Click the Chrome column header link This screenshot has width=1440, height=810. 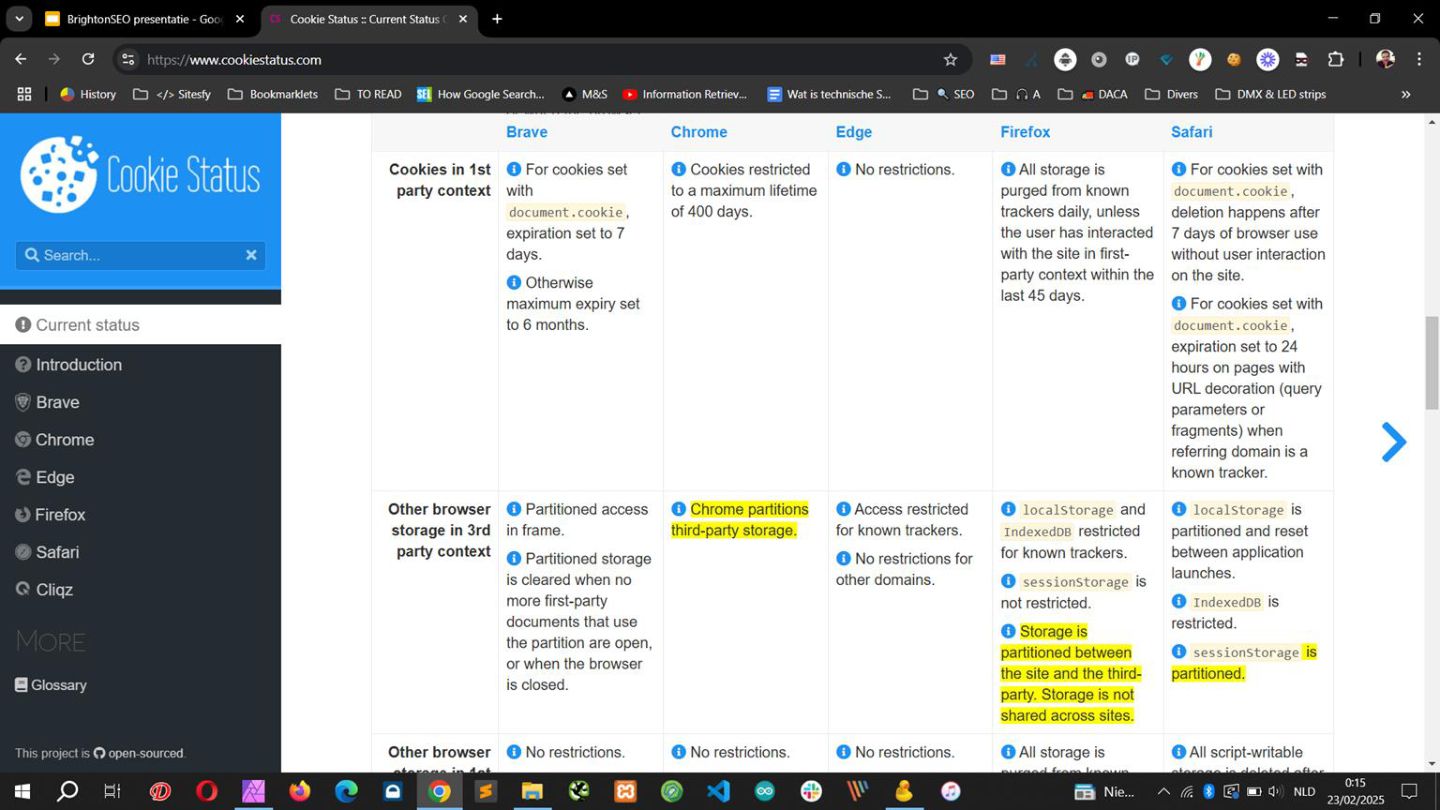pos(699,132)
